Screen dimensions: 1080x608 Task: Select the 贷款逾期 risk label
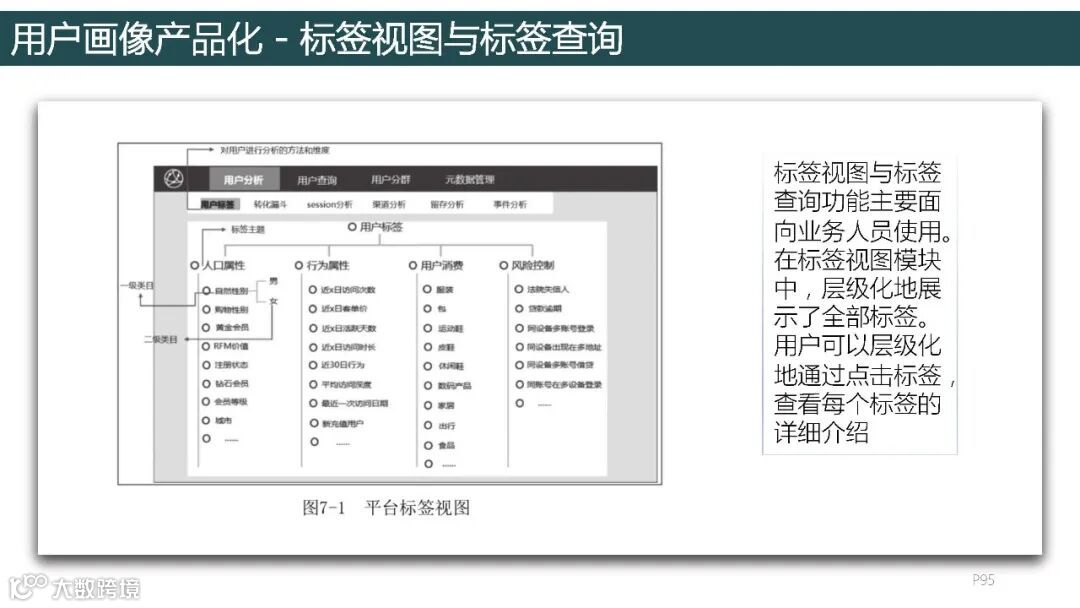click(x=538, y=308)
